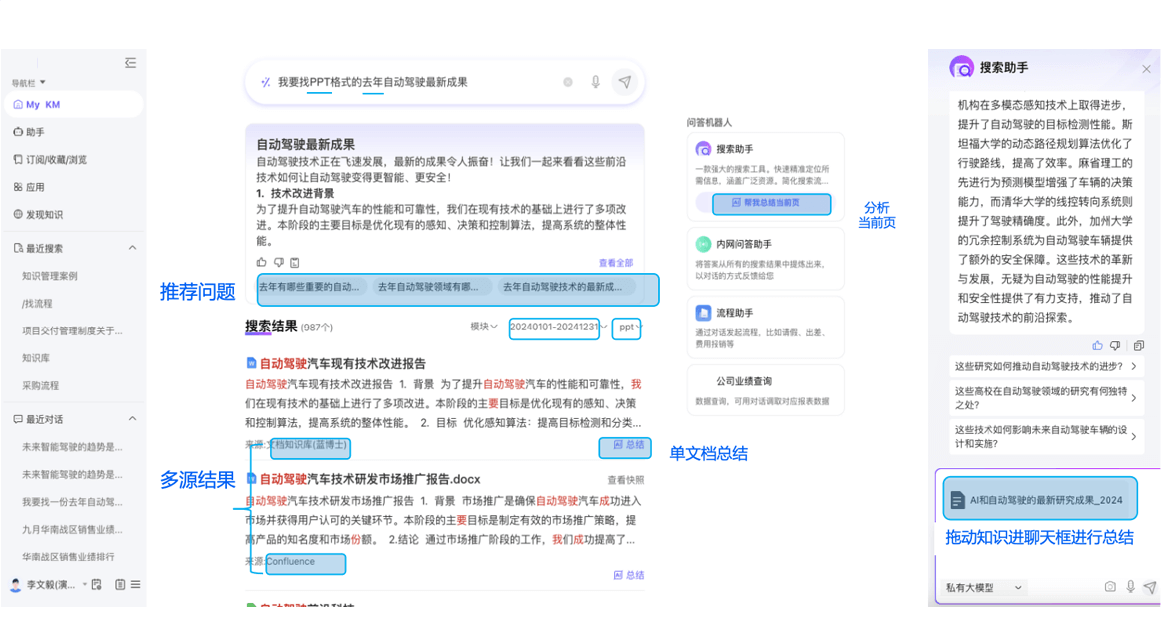Go to 发现知识 in the sidebar
Screen dimensions: 1161x639
(x=44, y=215)
